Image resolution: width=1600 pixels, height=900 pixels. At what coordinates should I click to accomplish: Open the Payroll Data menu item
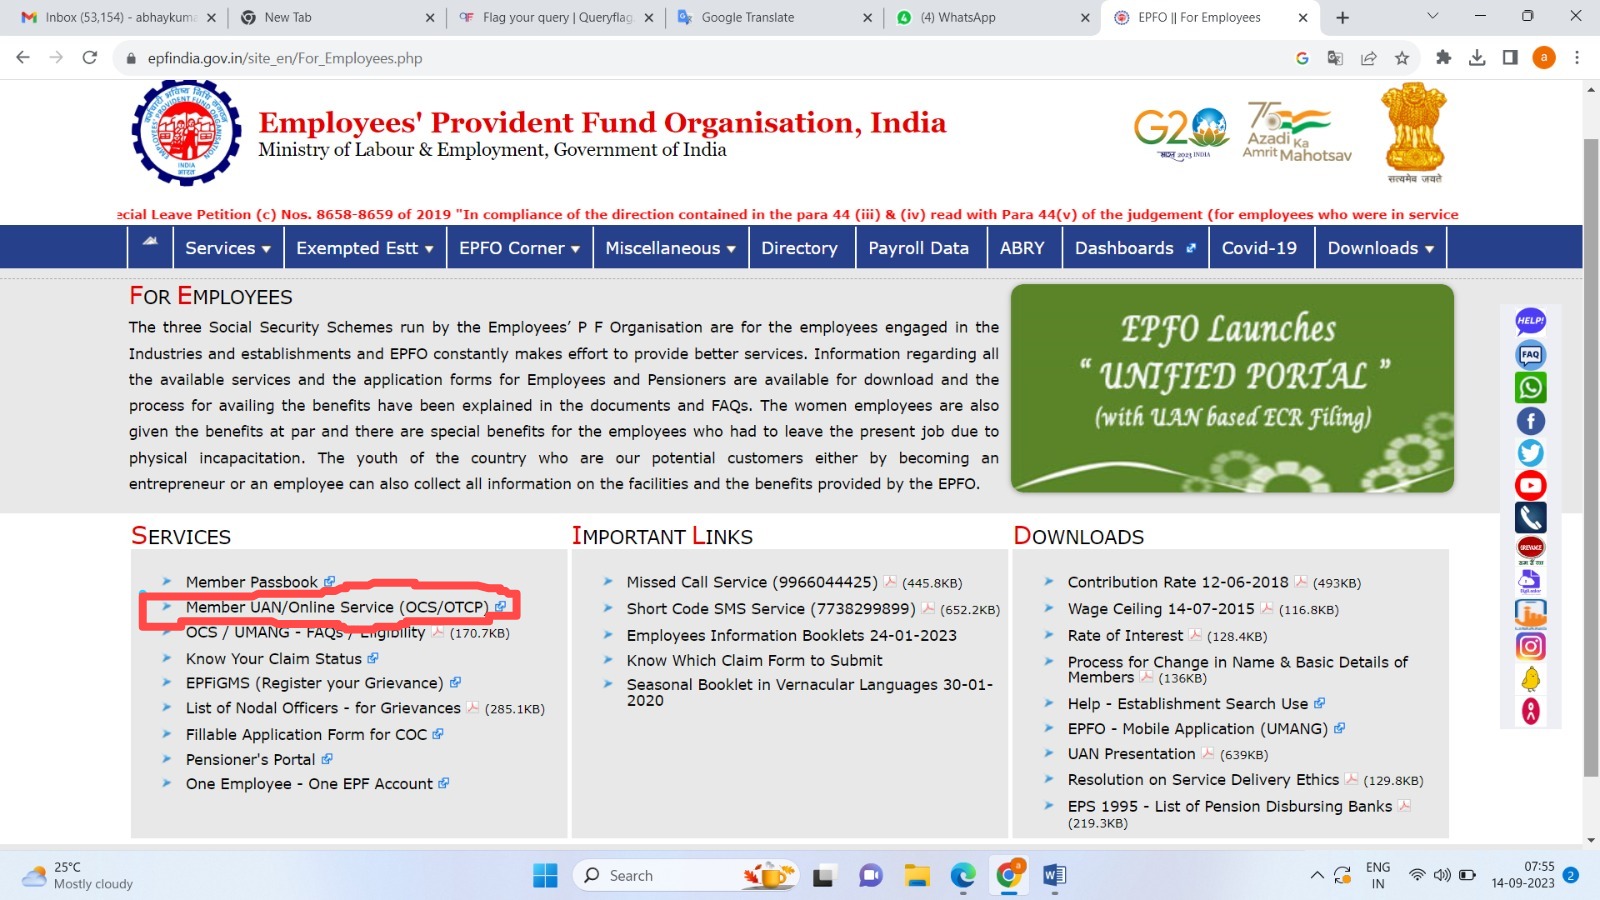[x=918, y=248]
